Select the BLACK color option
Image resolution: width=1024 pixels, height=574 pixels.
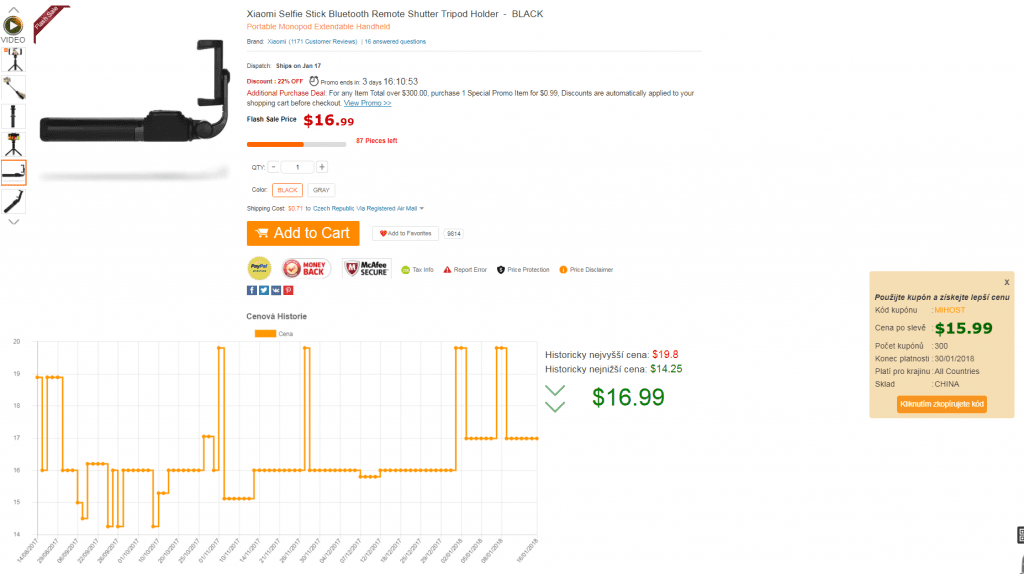pos(287,189)
